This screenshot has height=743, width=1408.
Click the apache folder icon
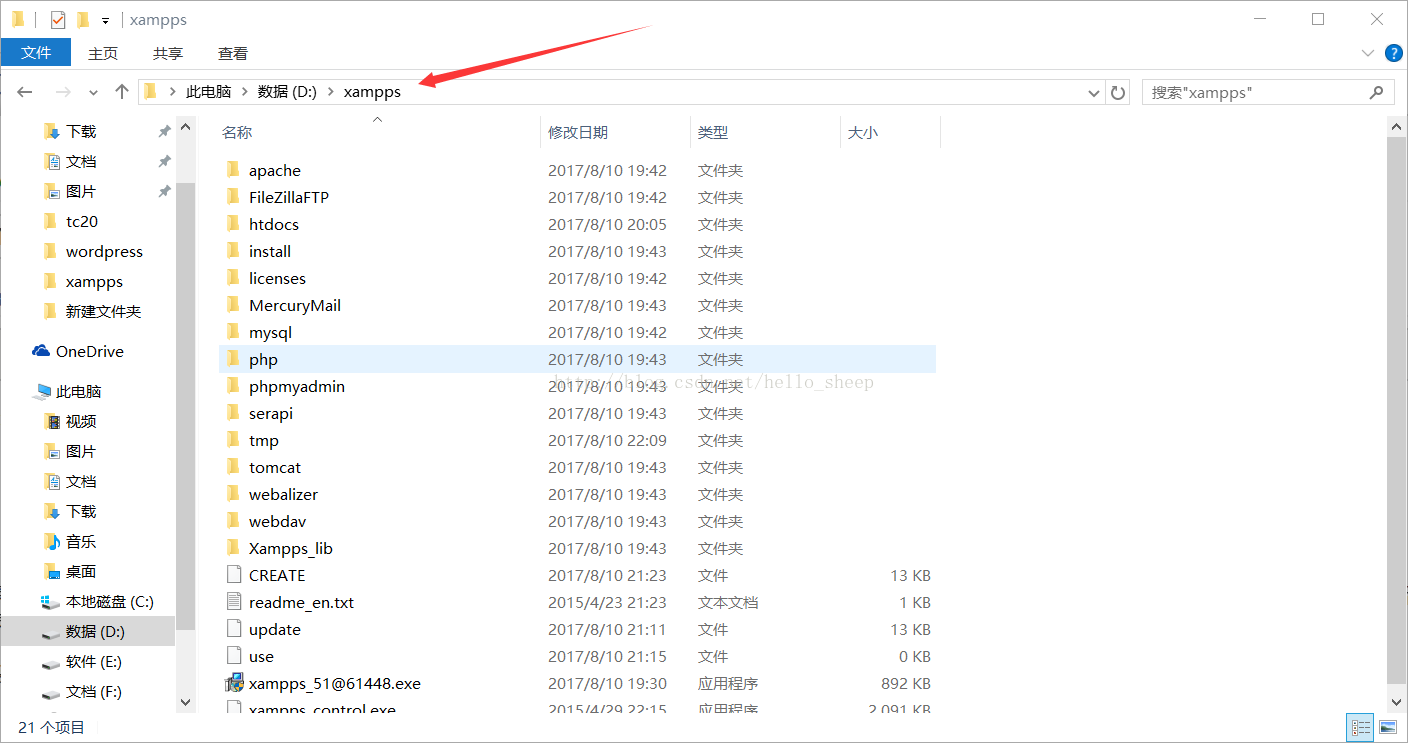point(233,170)
